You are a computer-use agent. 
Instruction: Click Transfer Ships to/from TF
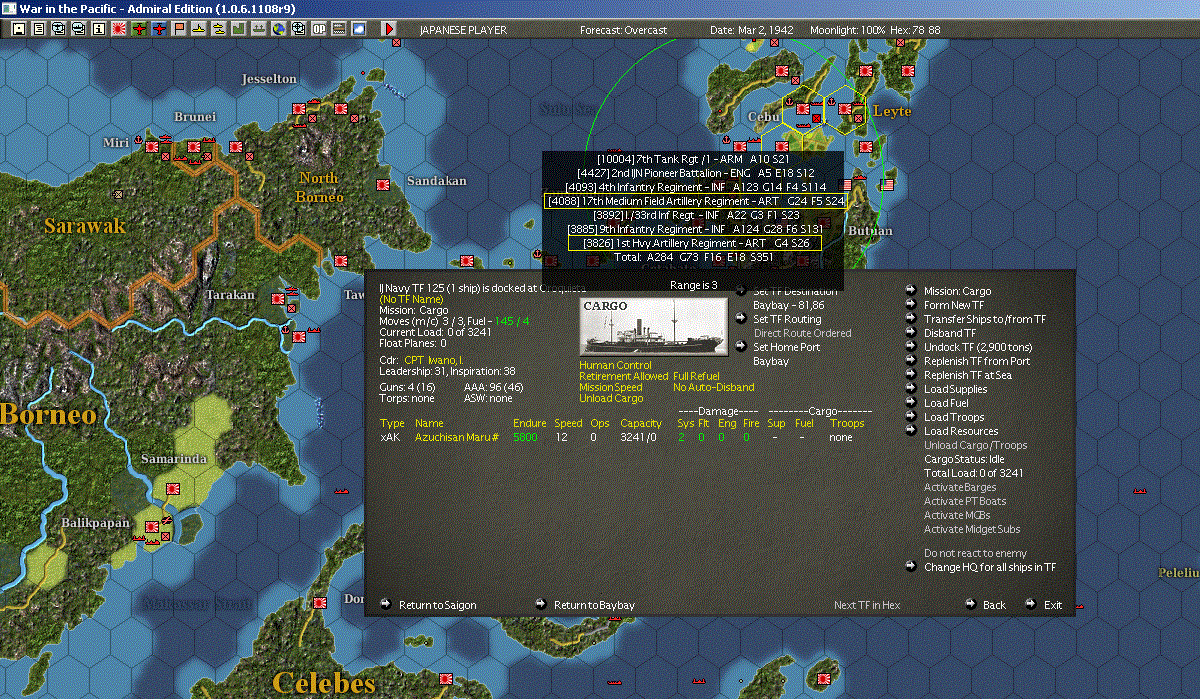click(985, 319)
